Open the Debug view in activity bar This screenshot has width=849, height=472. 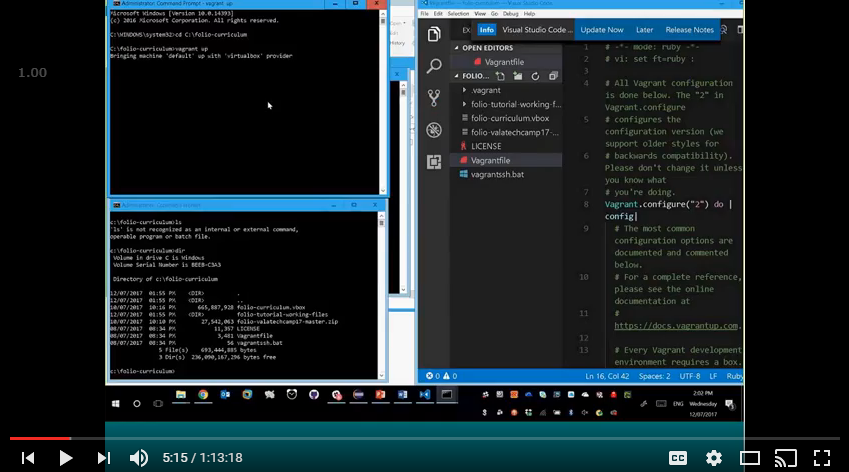point(434,130)
